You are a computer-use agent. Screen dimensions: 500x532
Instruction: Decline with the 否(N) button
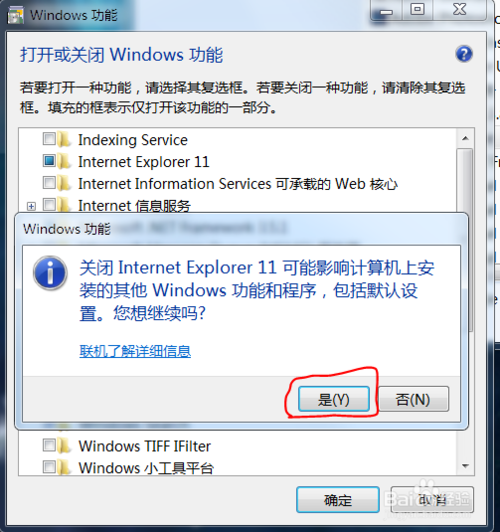414,399
